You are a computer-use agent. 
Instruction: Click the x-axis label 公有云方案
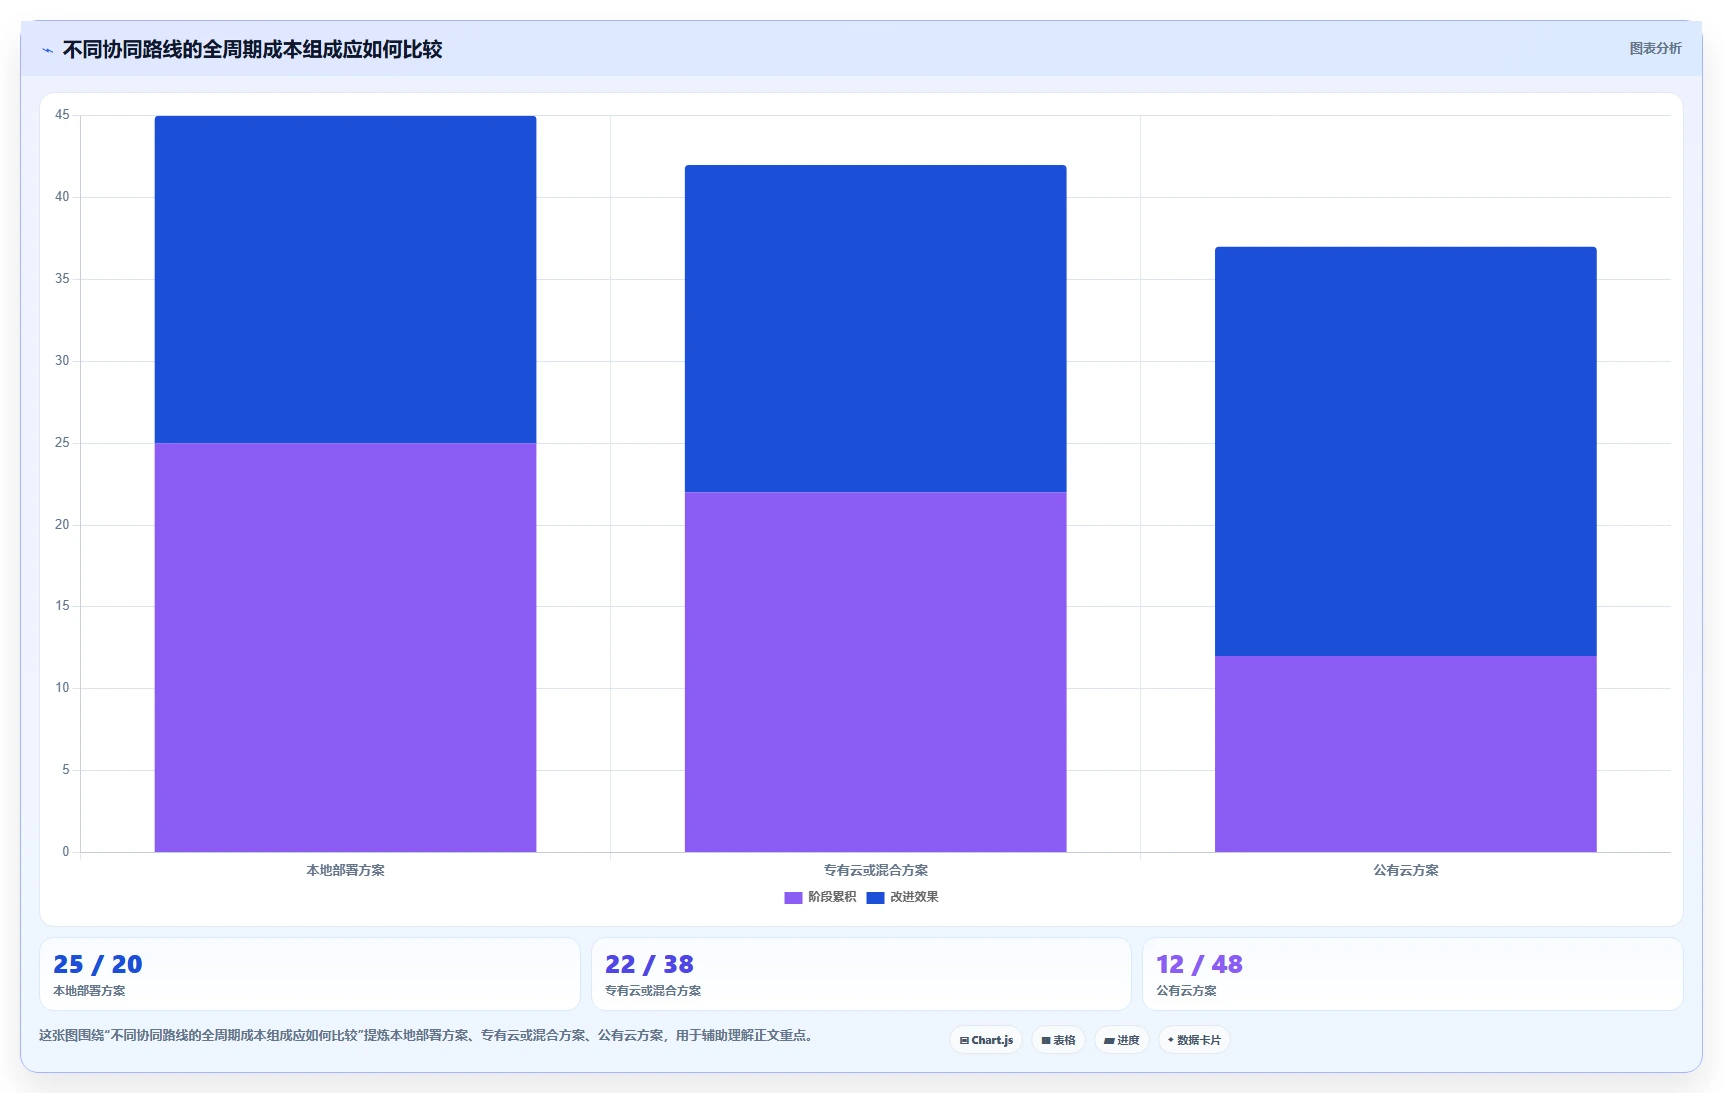(x=1405, y=870)
